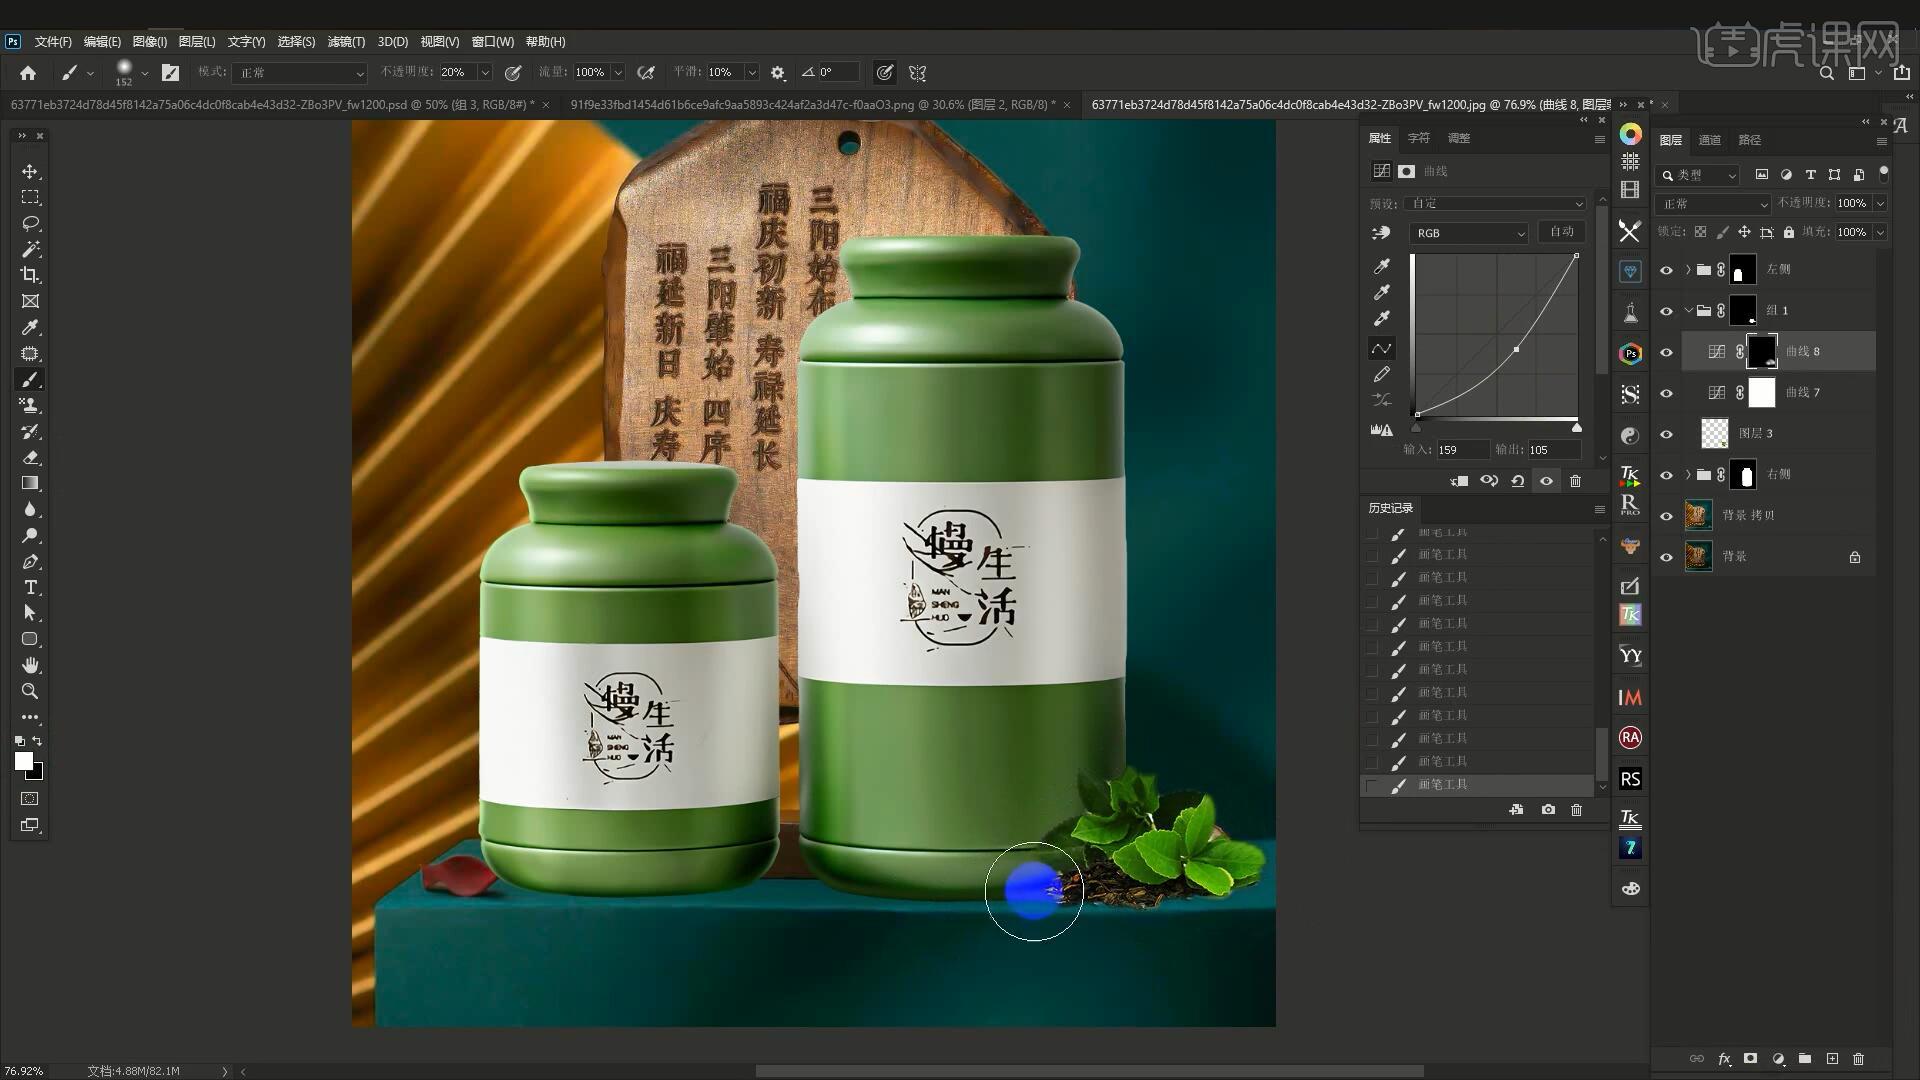Hide the 曲线 7 layer
Screen dimensions: 1920x1080
1666,393
